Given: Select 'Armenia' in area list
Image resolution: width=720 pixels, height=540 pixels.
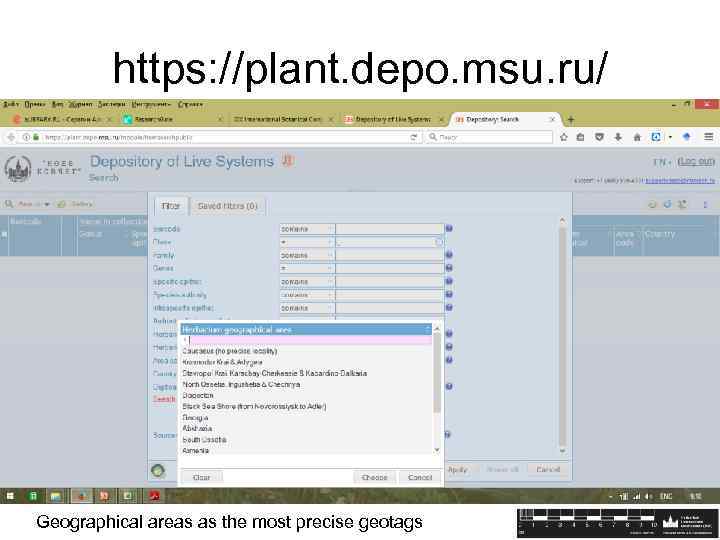Looking at the screenshot, I should click(x=196, y=450).
